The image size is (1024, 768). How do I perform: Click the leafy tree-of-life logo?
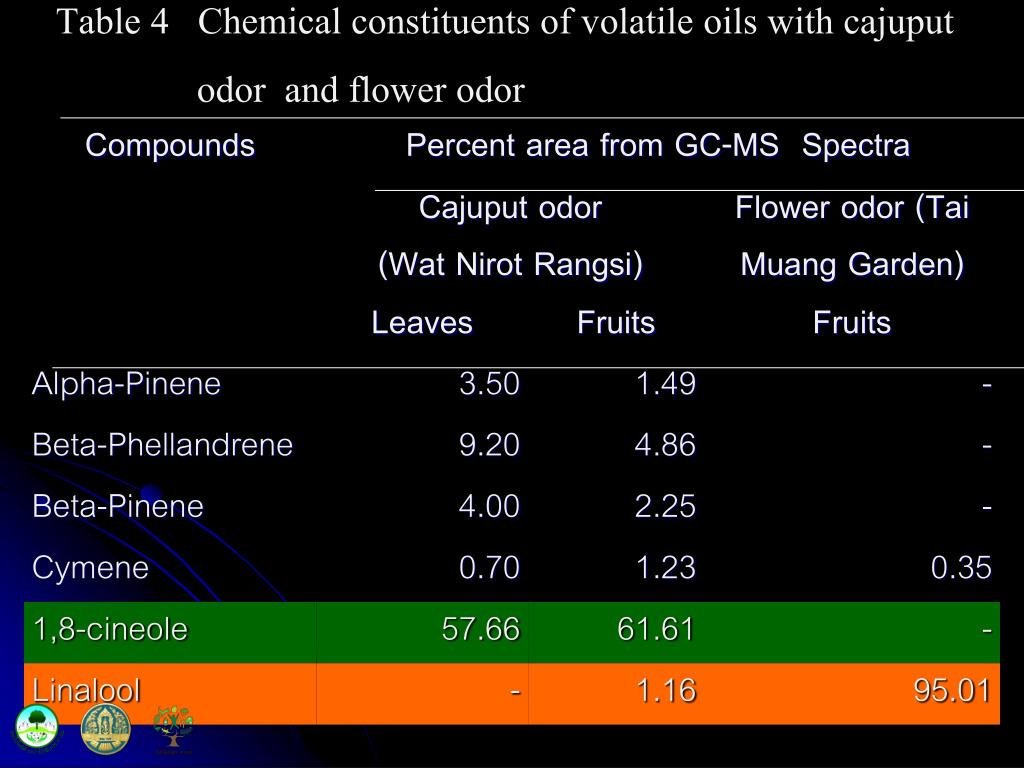[173, 728]
